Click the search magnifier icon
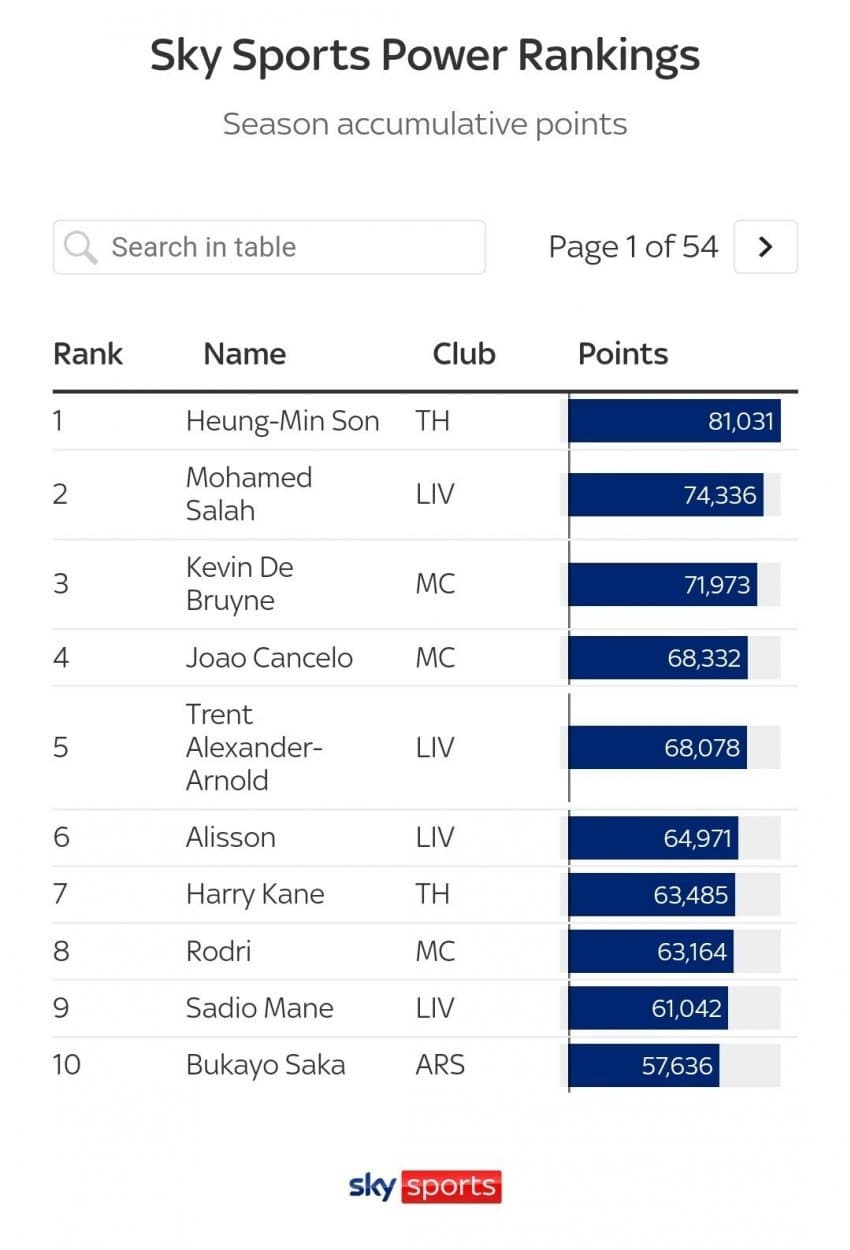This screenshot has width=850, height=1250. pyautogui.click(x=80, y=247)
